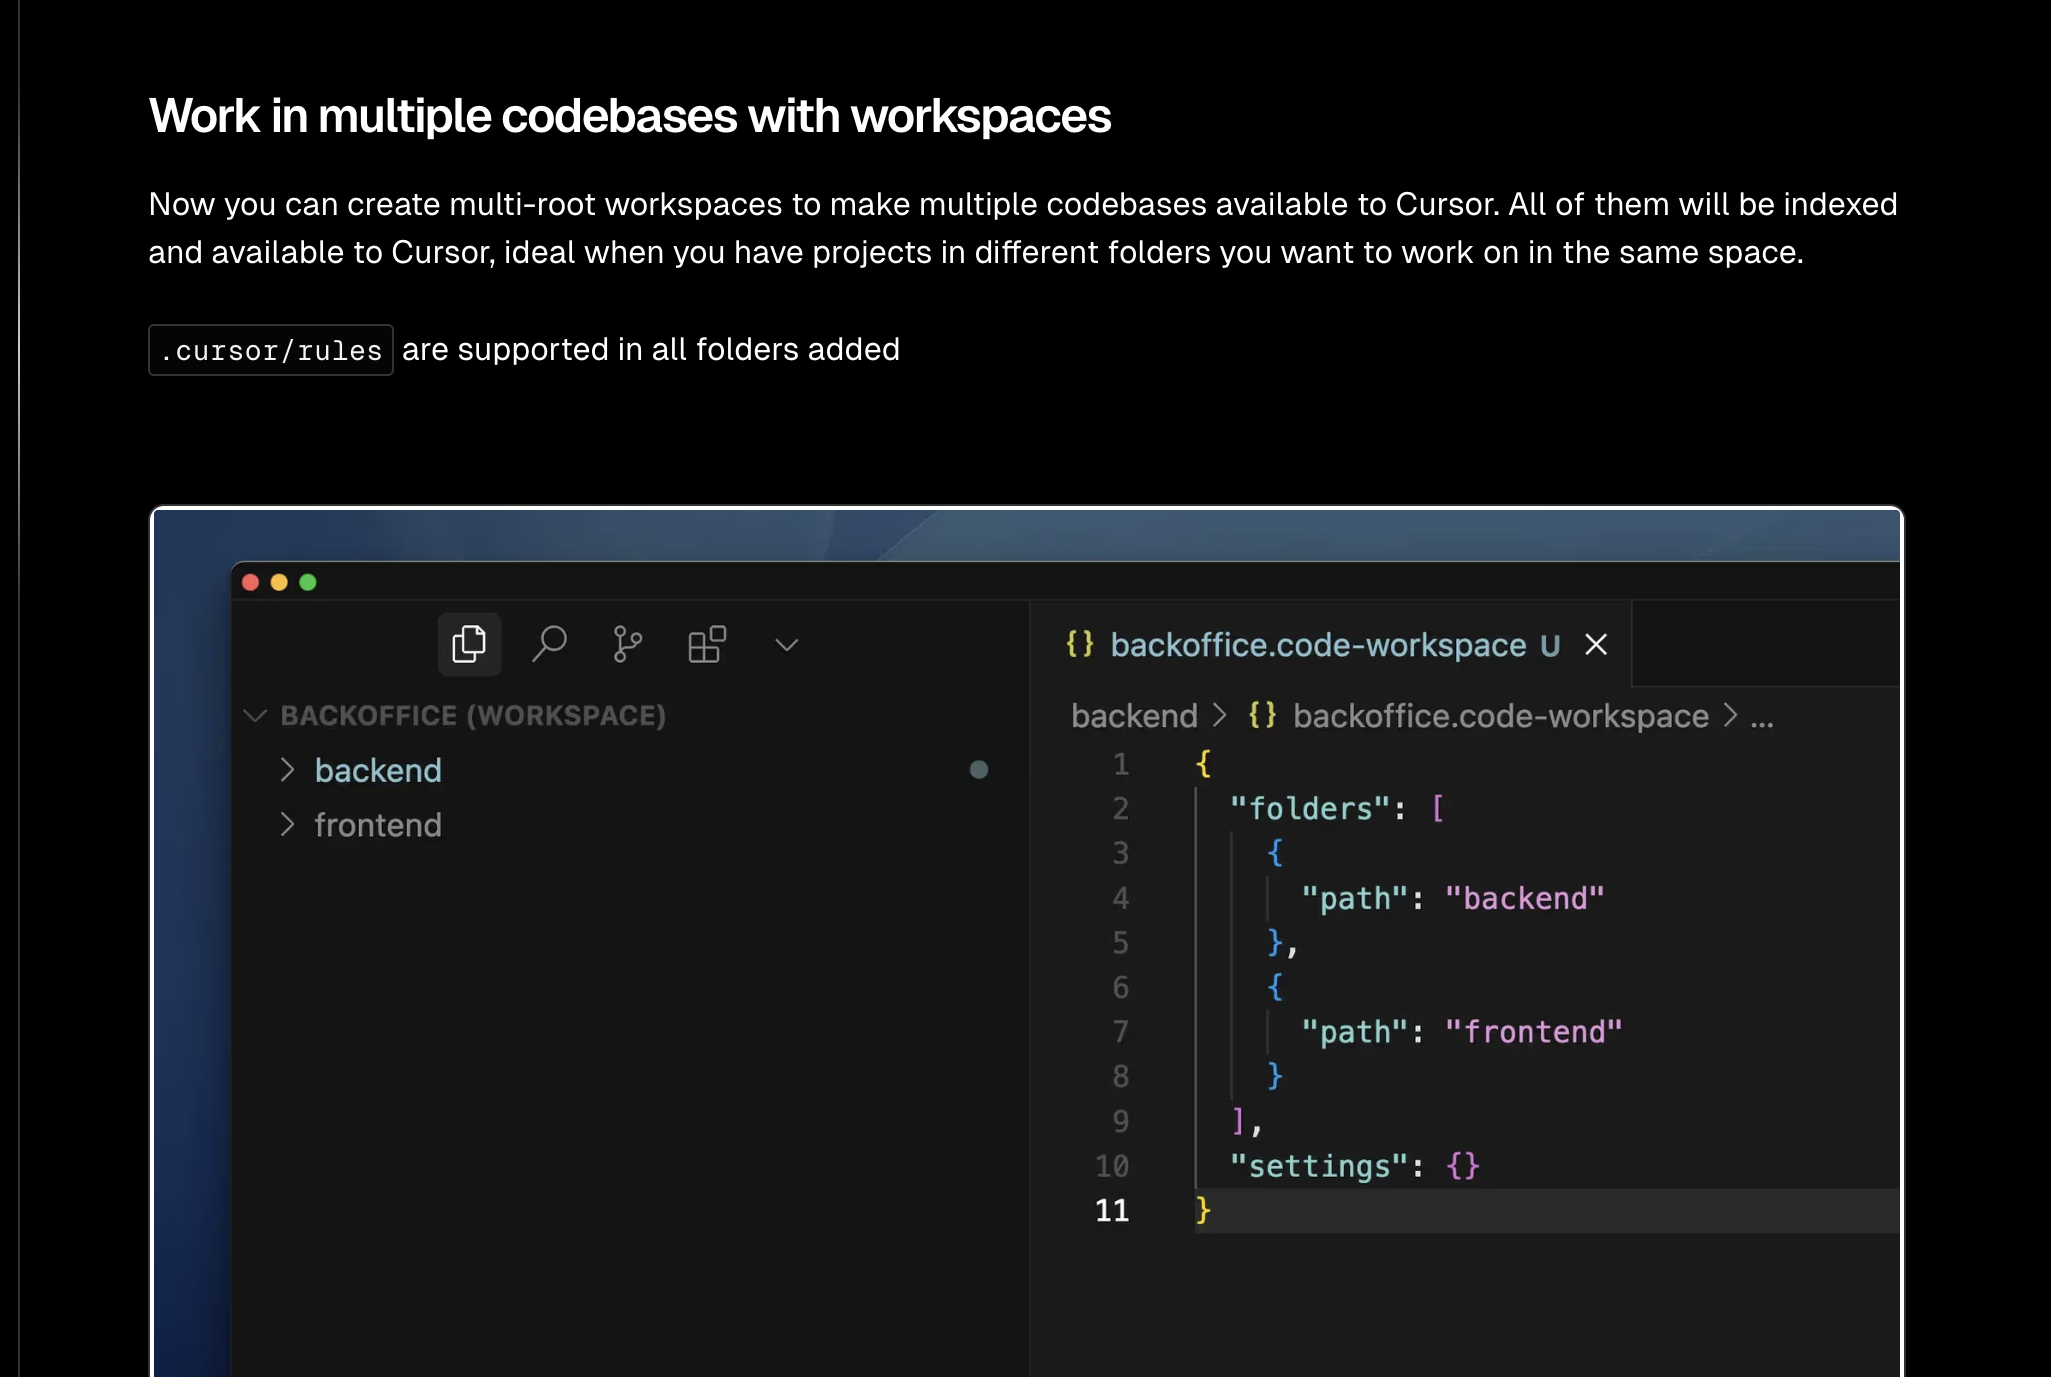Screen dimensions: 2051x1377
Task: Close the backoffice.code-workspace tab
Action: click(1596, 645)
